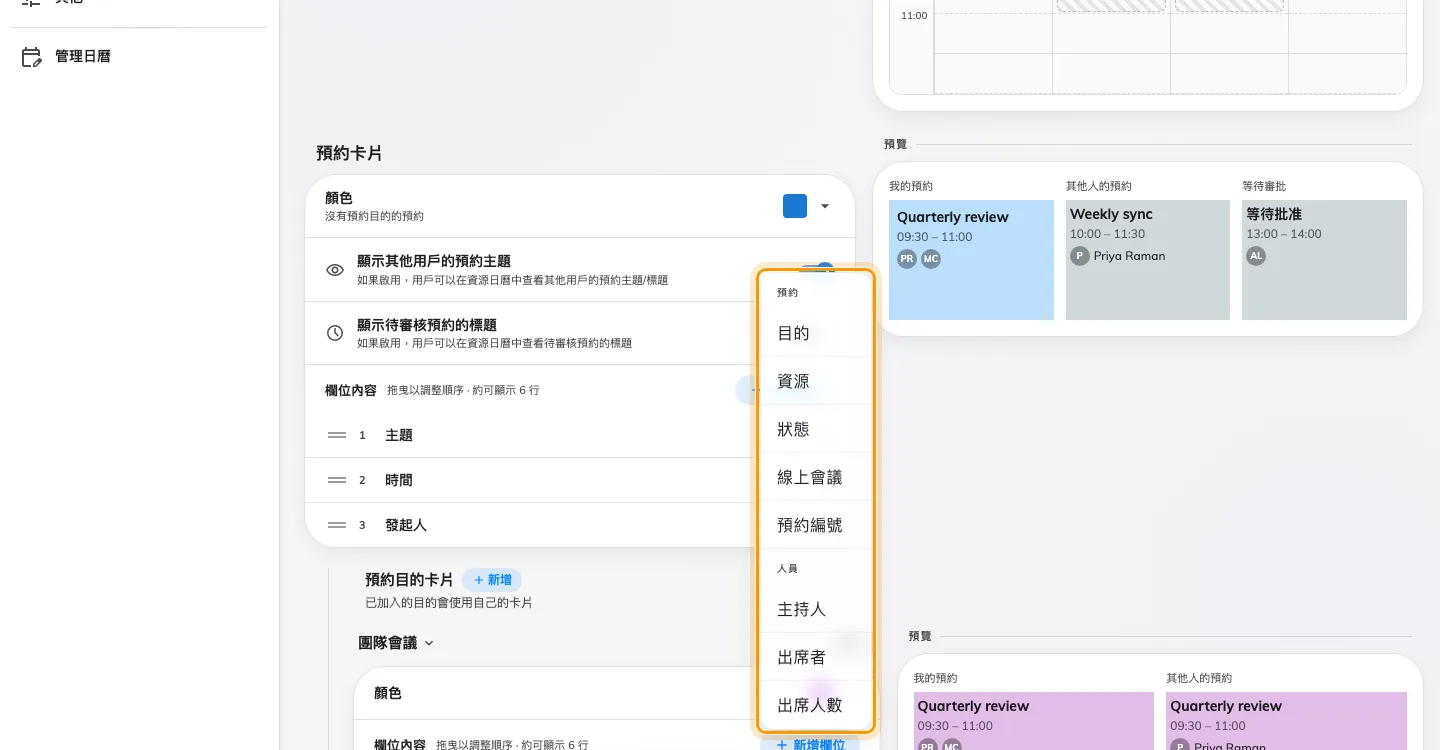Click the 預約卡片 section heading
The width and height of the screenshot is (1440, 750).
coord(349,153)
